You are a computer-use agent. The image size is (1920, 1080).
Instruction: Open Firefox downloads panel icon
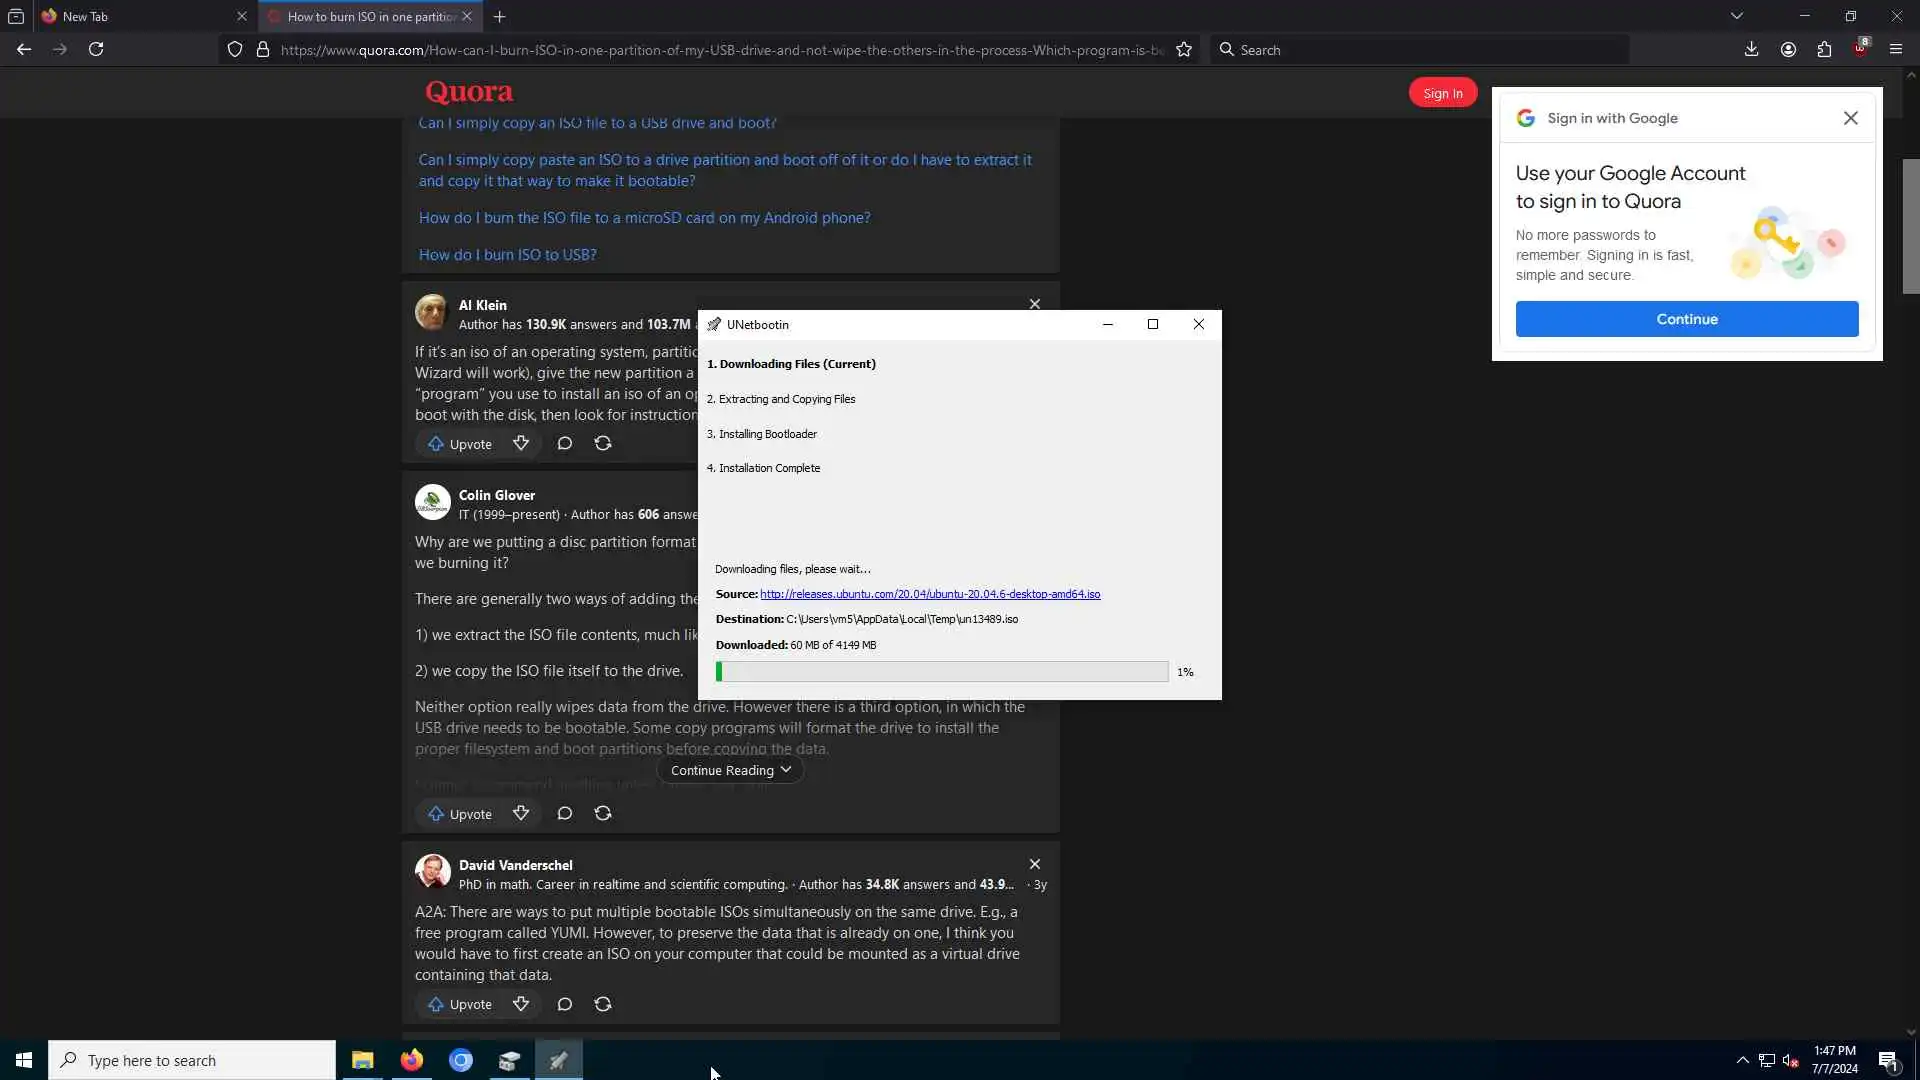[1751, 49]
